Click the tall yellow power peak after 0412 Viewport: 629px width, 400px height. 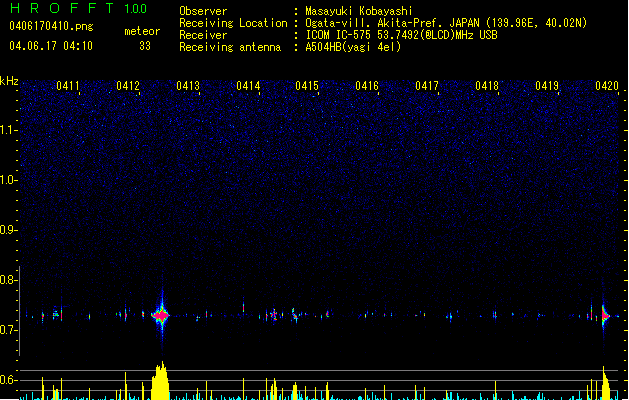tap(160, 381)
